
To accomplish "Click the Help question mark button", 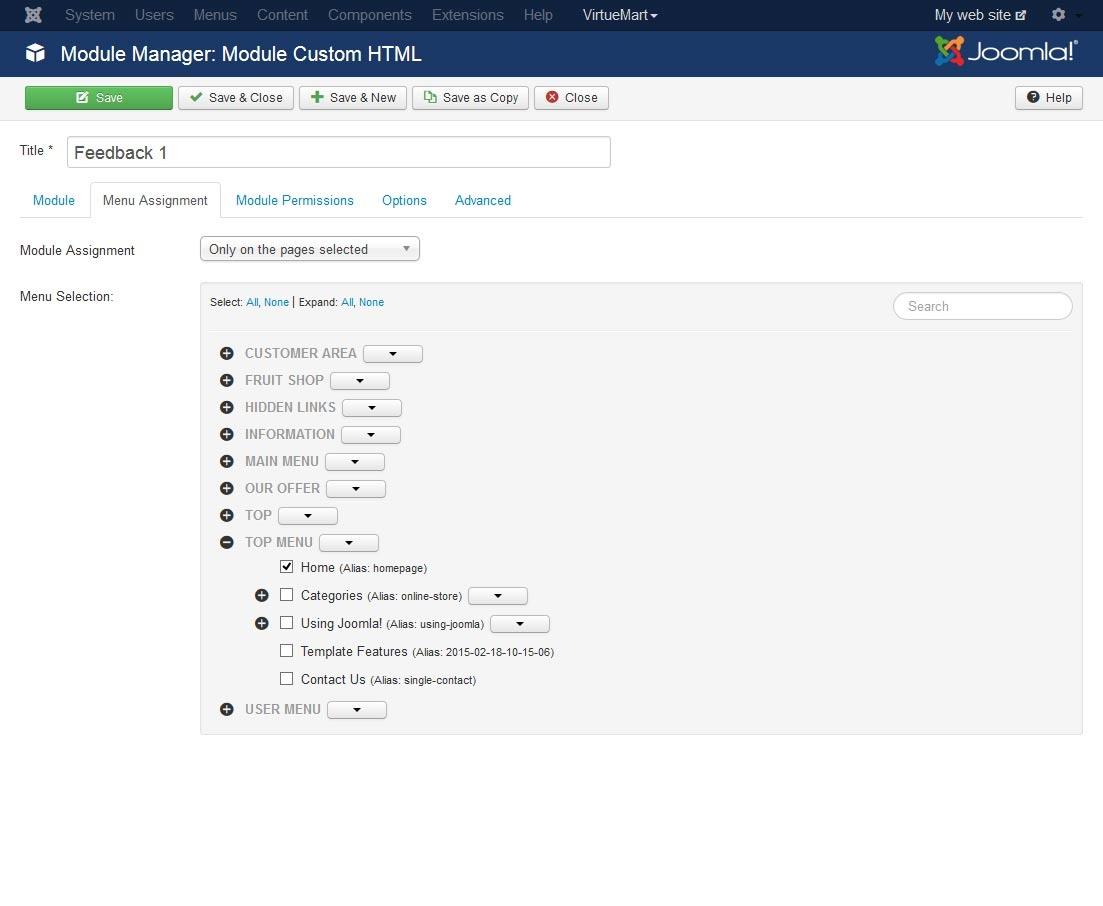I will (x=1048, y=97).
